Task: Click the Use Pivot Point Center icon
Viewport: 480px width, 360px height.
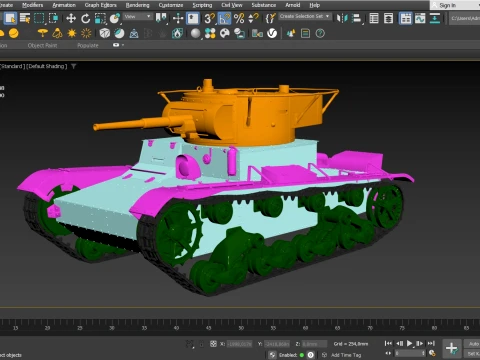Action: click(161, 18)
